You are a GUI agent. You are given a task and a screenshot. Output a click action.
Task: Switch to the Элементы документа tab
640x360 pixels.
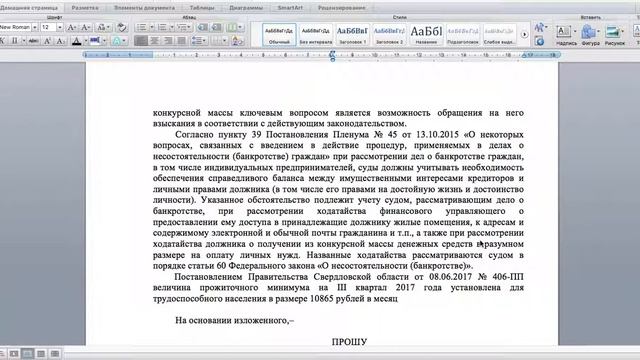coord(144,8)
